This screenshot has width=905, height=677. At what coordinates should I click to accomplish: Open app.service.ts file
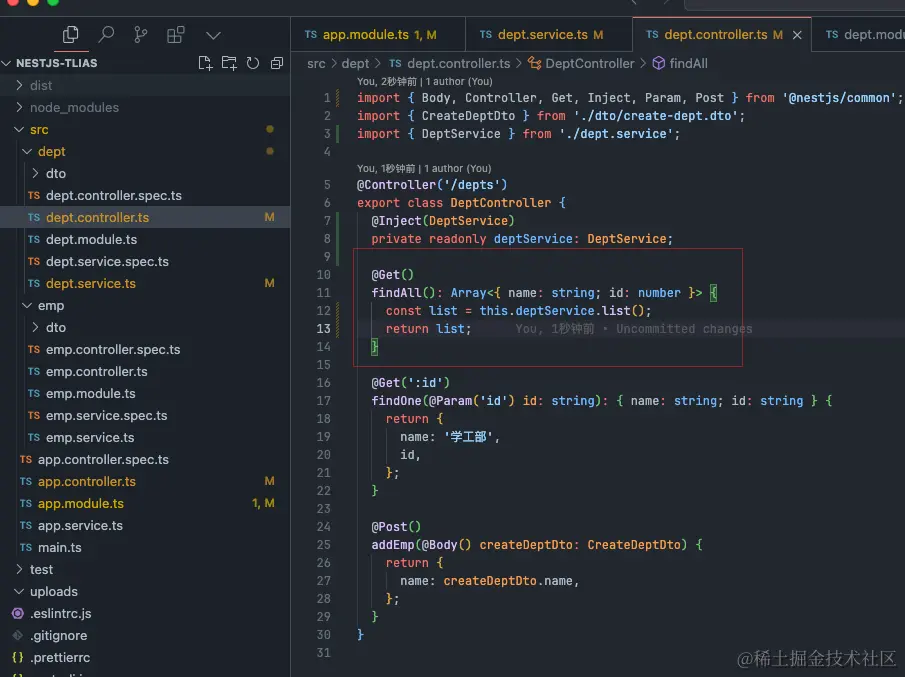80,525
